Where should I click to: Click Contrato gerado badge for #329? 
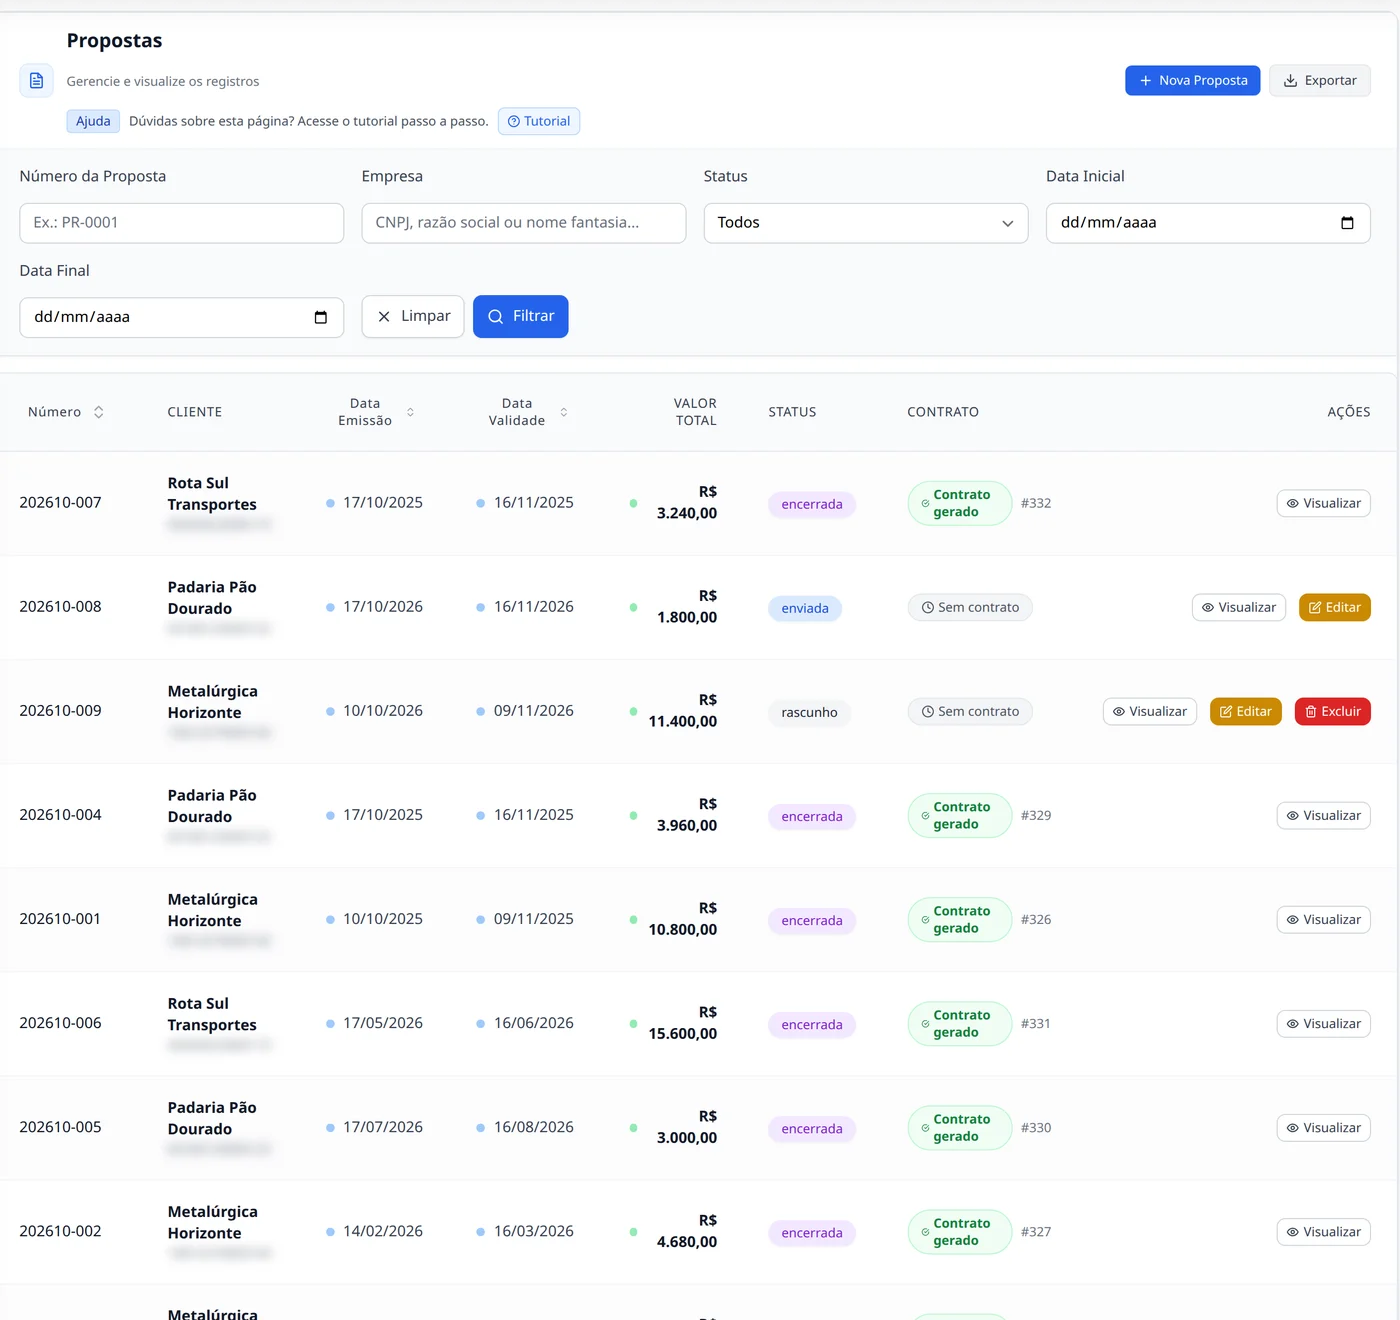click(960, 815)
